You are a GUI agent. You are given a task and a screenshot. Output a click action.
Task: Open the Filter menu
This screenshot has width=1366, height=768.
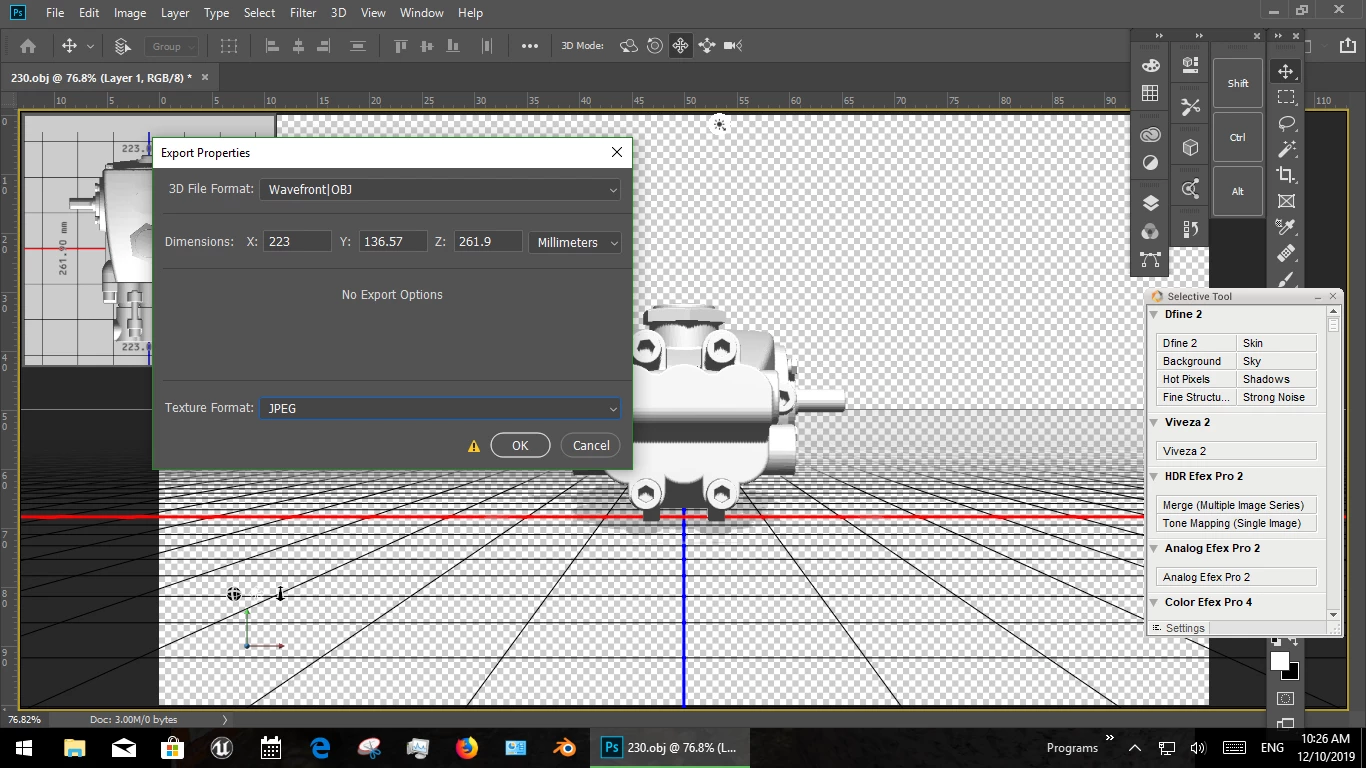coord(302,13)
